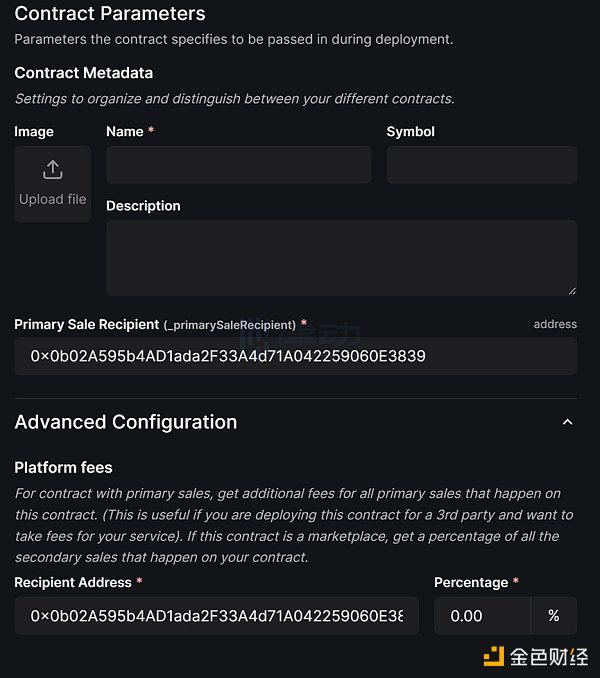Focus the platform fee Recipient Address field
Viewport: 600px width, 678px height.
(x=216, y=616)
